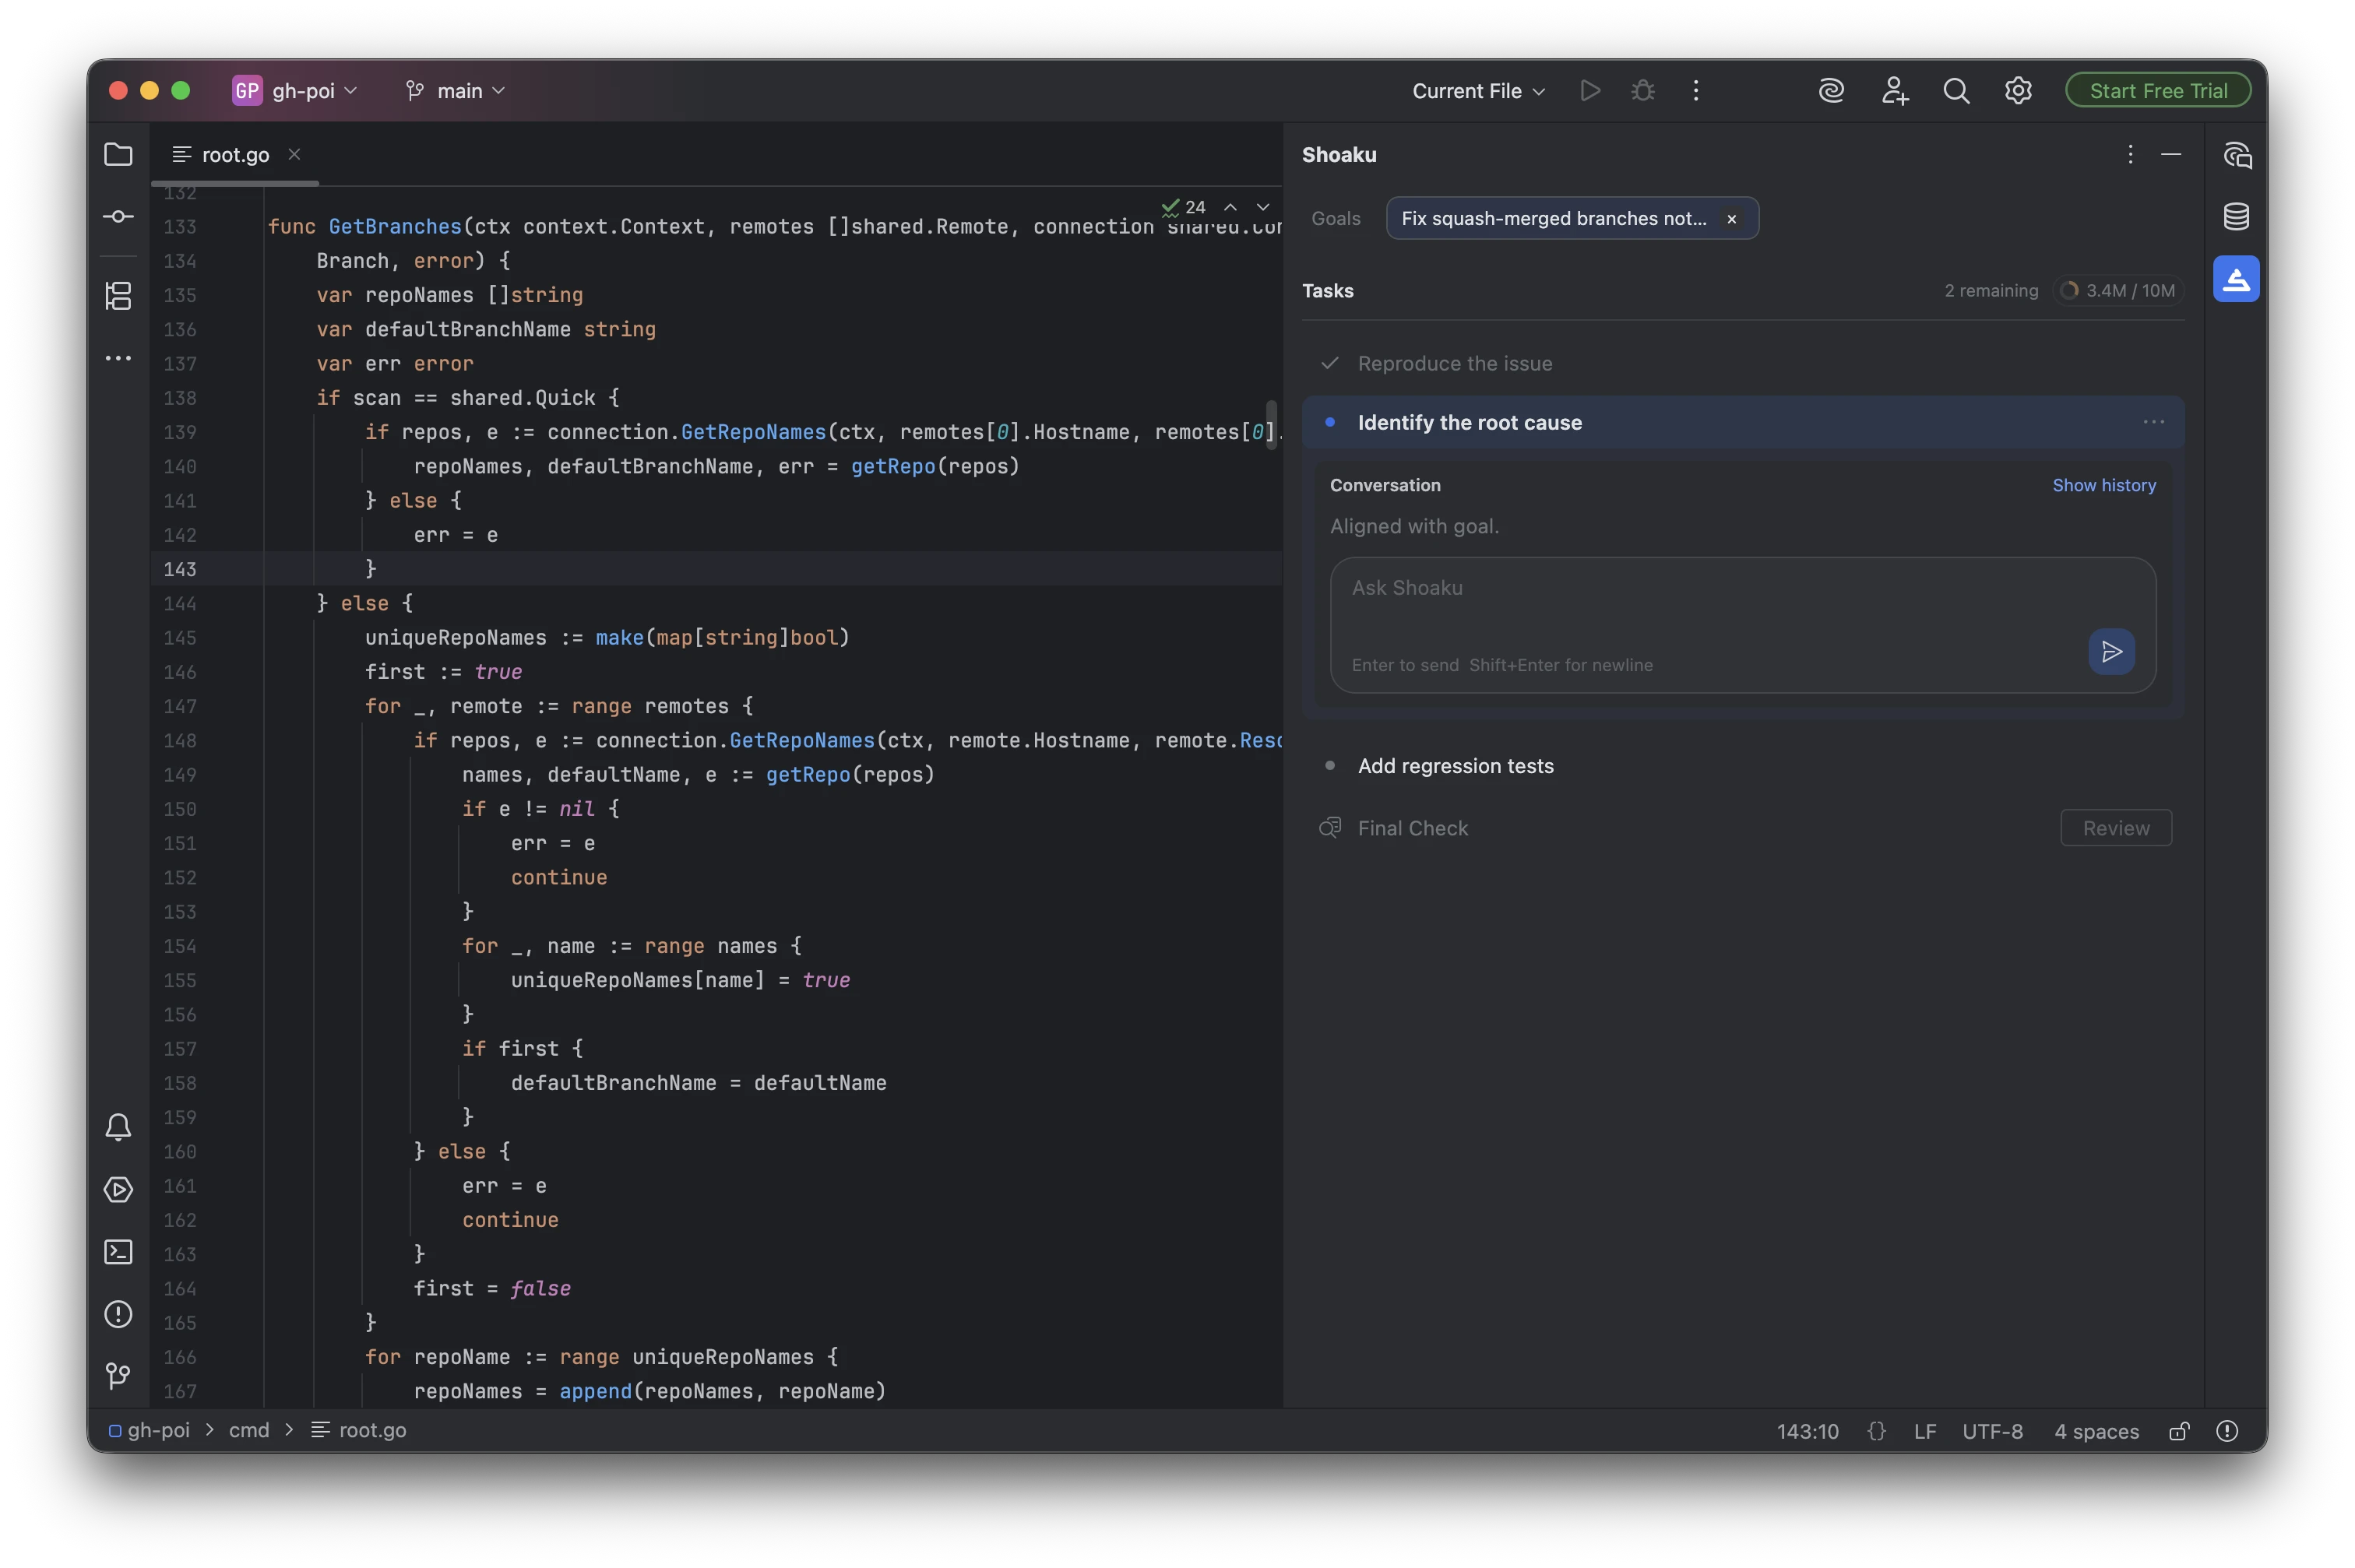Click 'defaultBranchName = defaultName' on line 158
The width and height of the screenshot is (2355, 1568).
pyautogui.click(x=698, y=1083)
